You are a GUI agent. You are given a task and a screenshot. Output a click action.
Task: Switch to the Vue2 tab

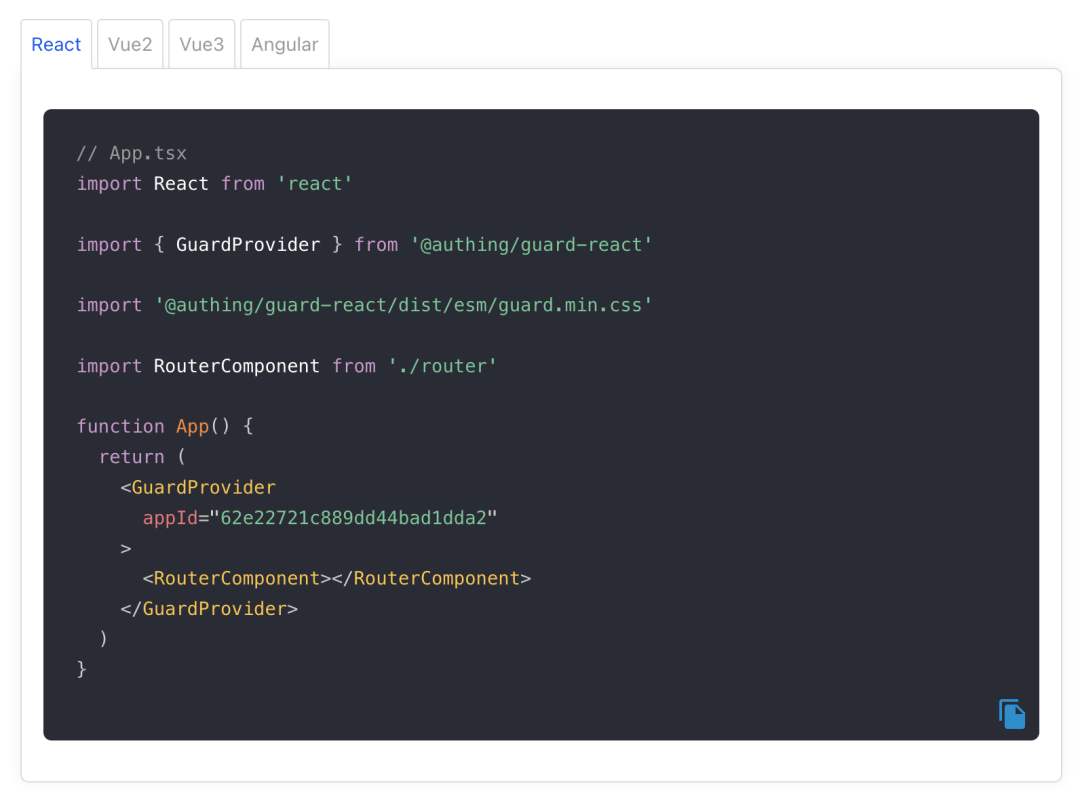click(130, 44)
